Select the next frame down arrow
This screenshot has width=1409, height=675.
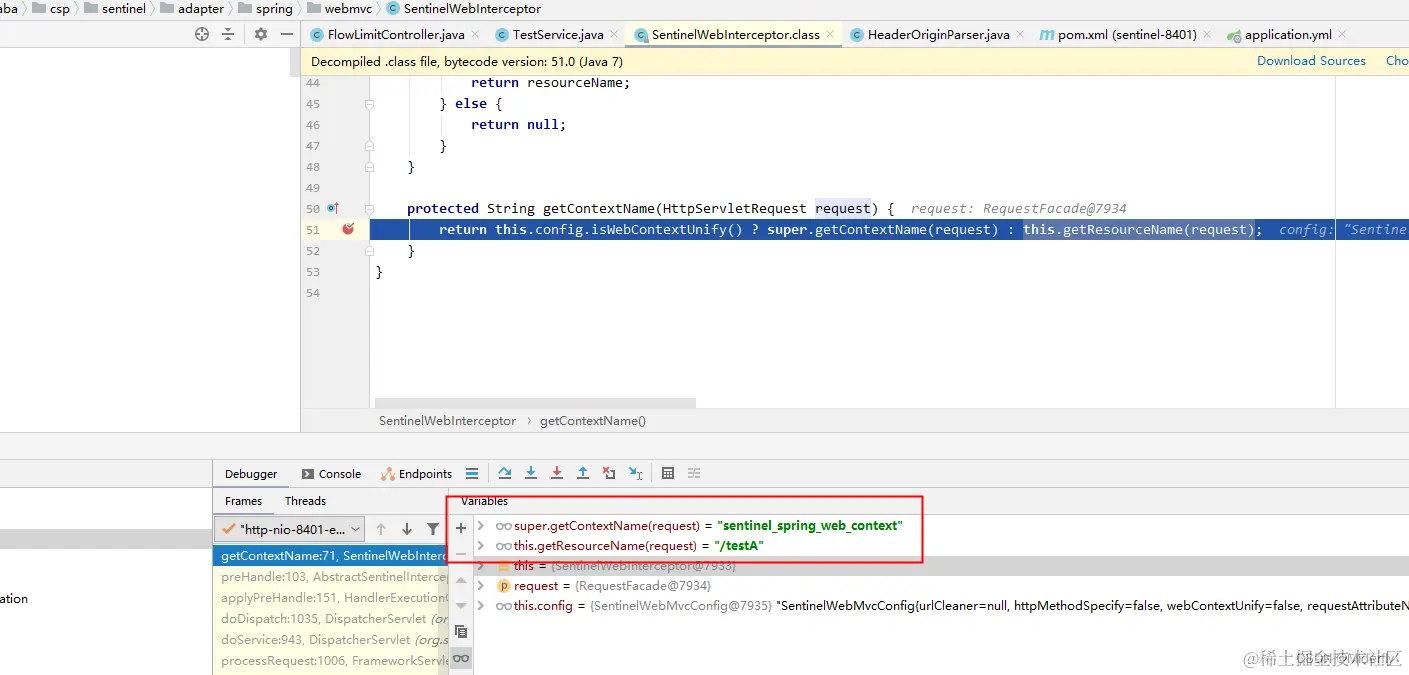pyautogui.click(x=407, y=529)
